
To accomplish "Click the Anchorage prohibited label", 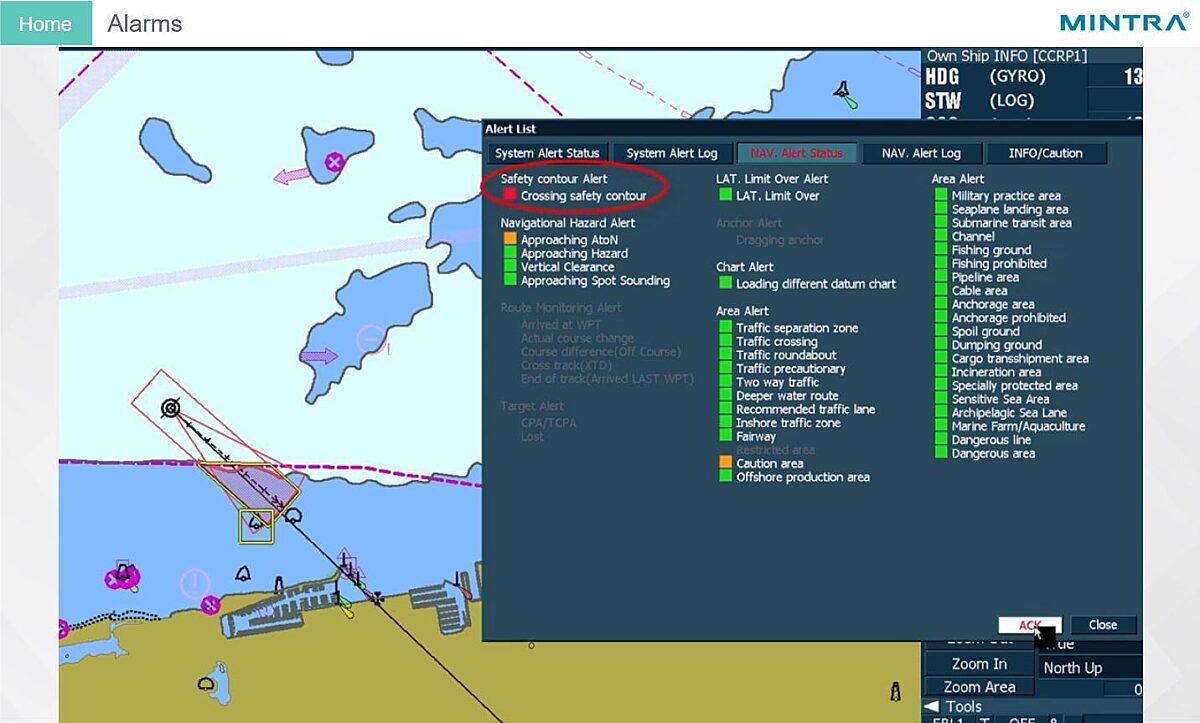I will [x=1008, y=318].
